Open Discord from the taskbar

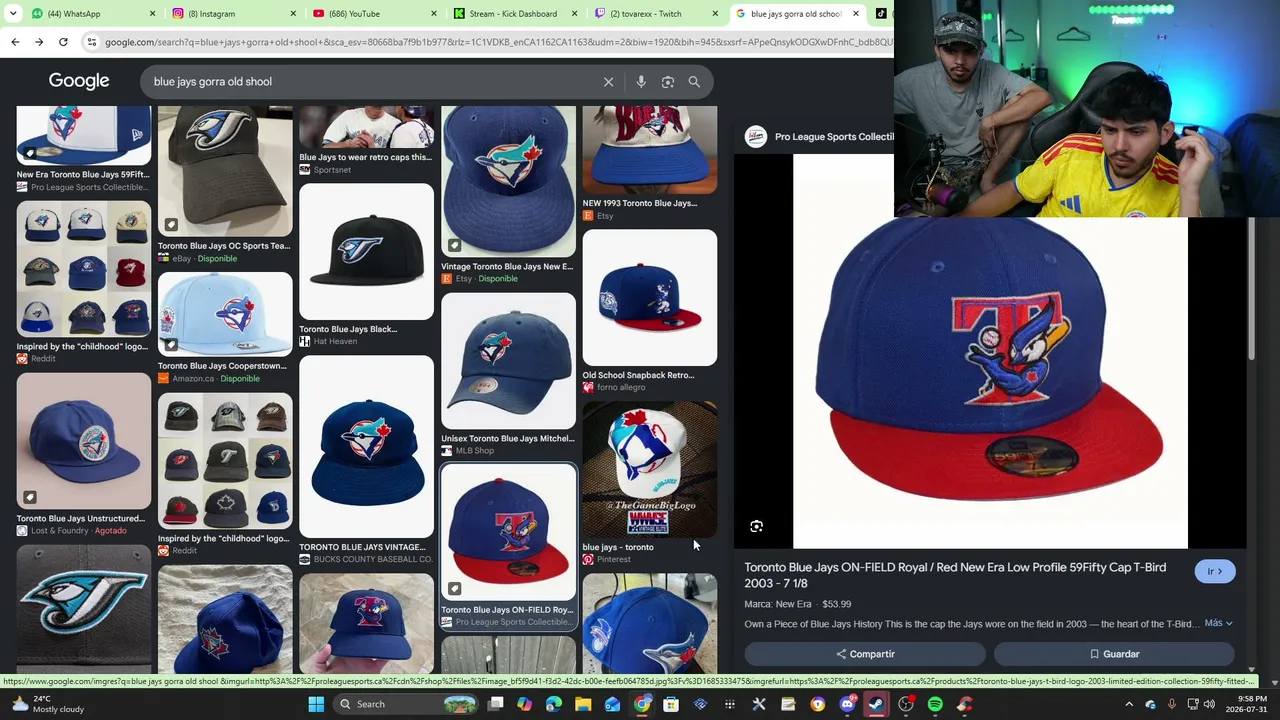point(847,704)
